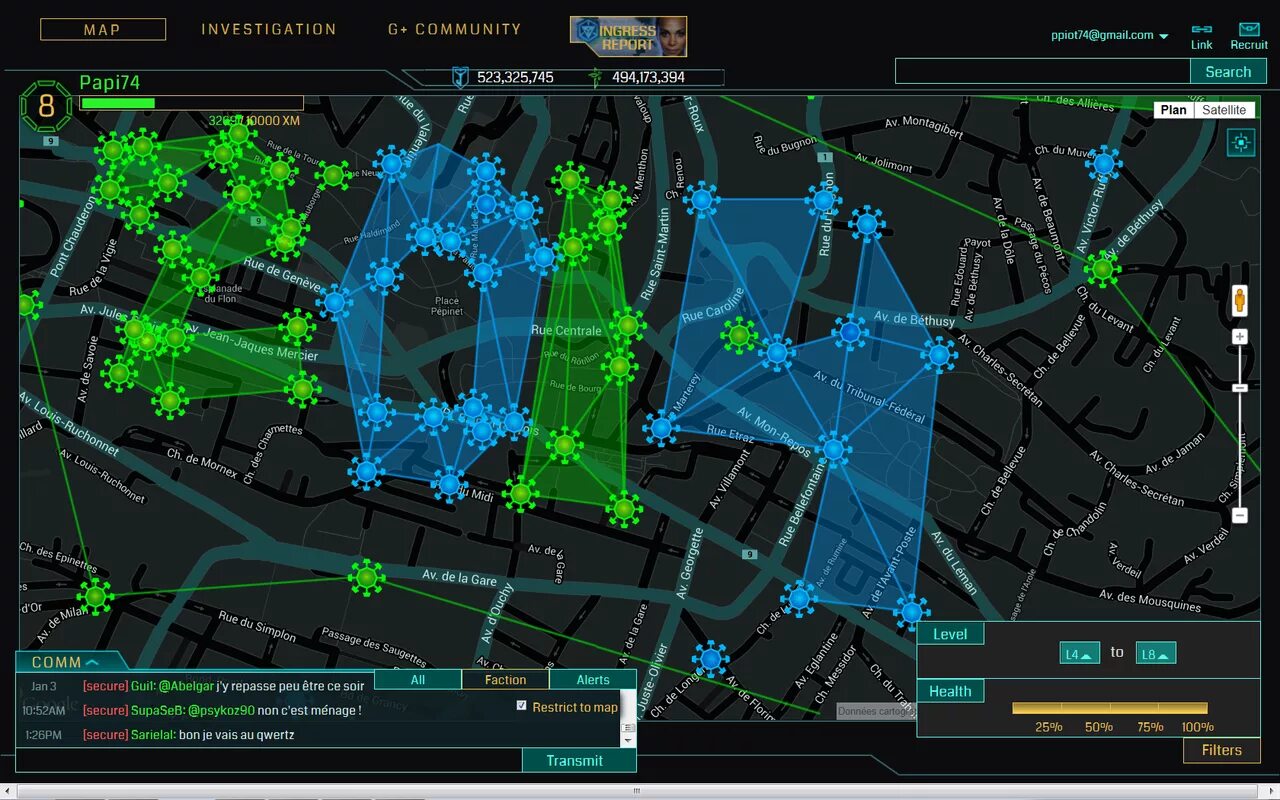Select green portal right of Rue Centrale

click(x=627, y=324)
